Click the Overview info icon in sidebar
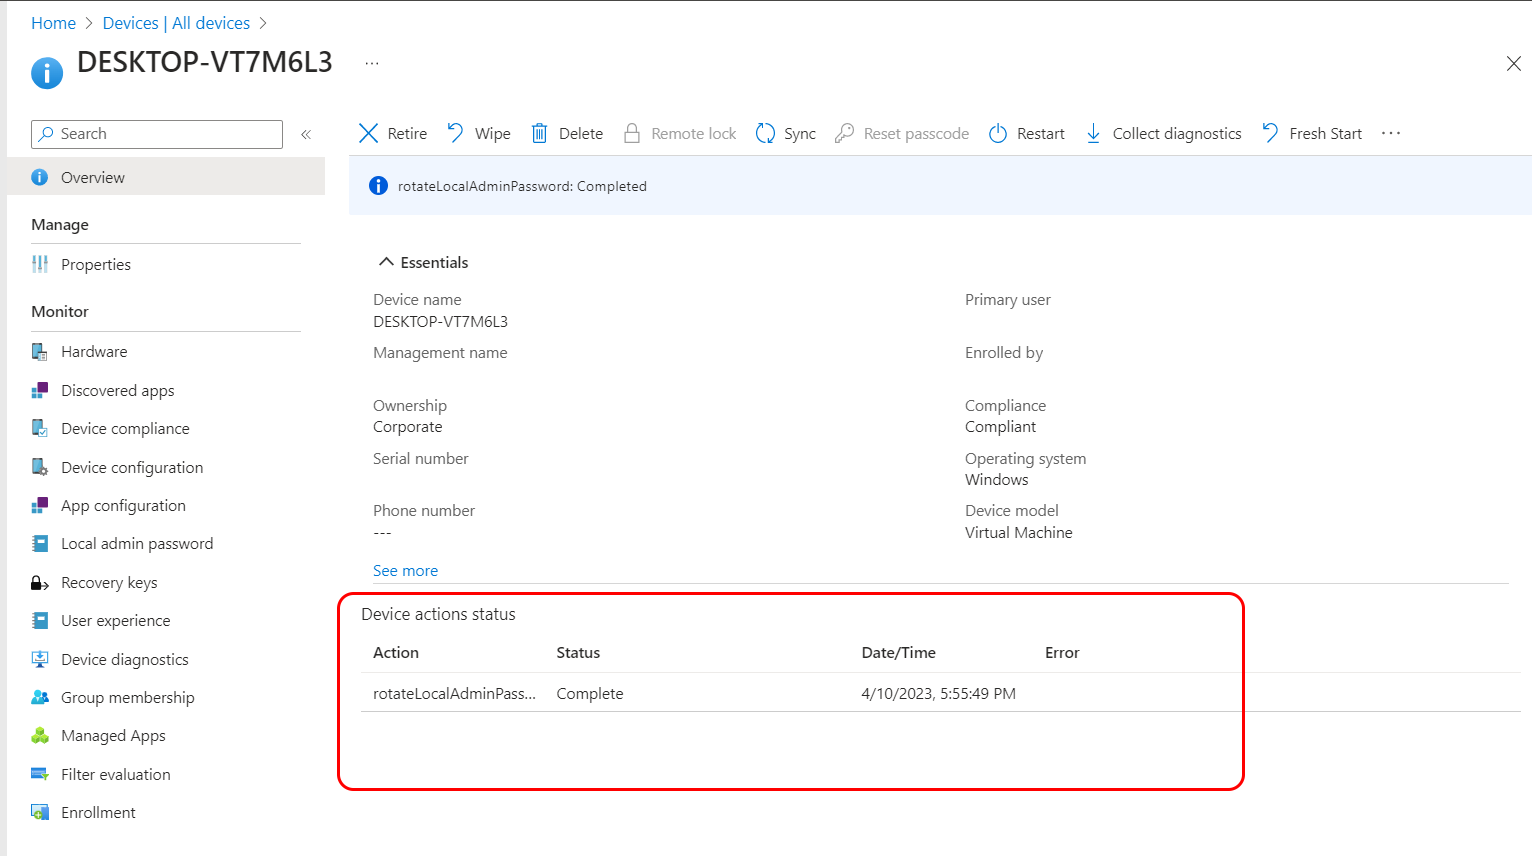The width and height of the screenshot is (1532, 856). (x=40, y=177)
